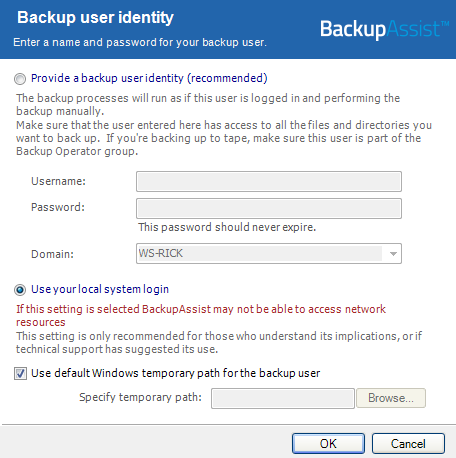Click the 'Provide a backup user identity (recommended)' label
Screen dimensions: 456x458
click(149, 78)
